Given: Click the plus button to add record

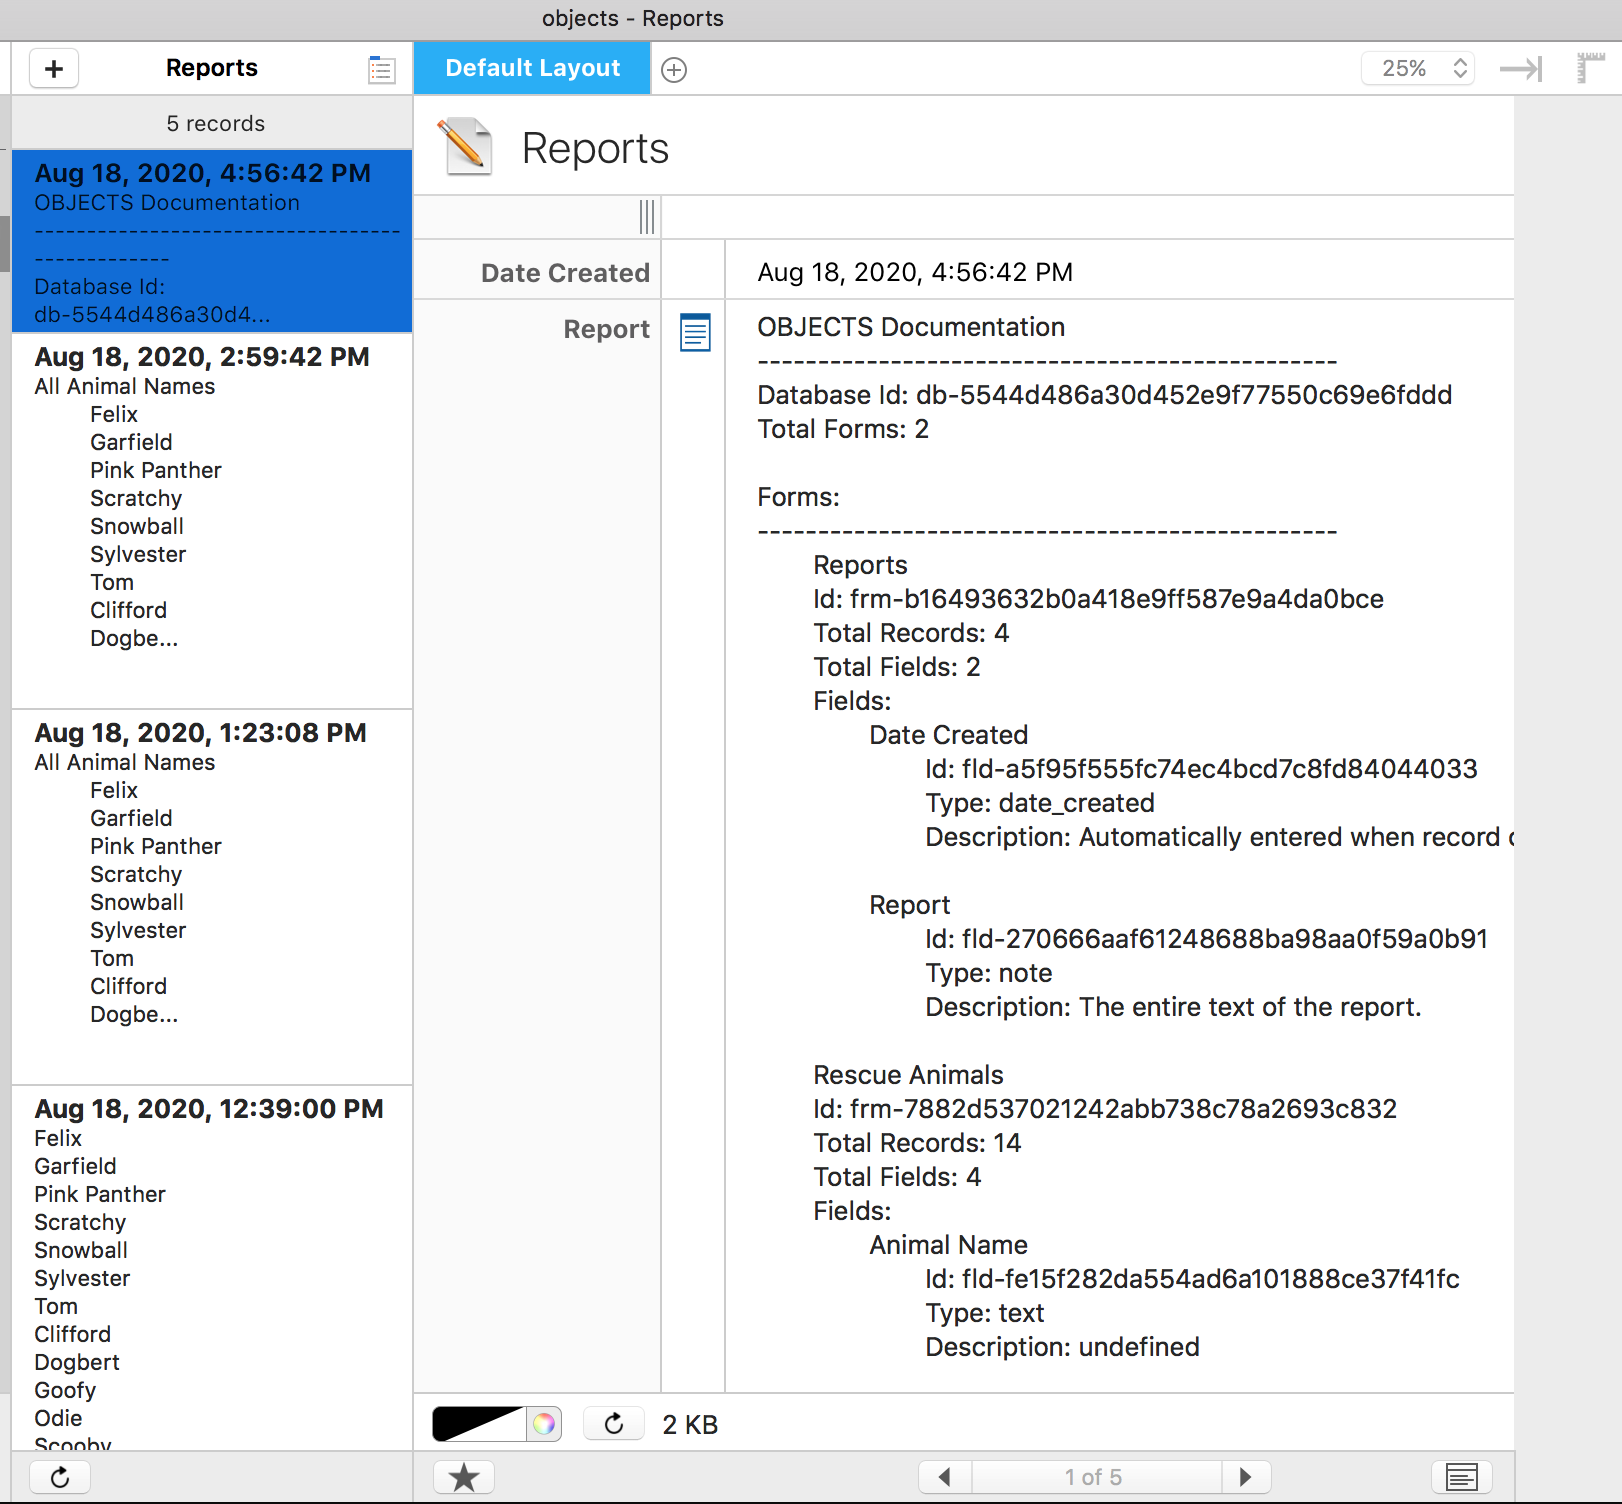Looking at the screenshot, I should [54, 69].
